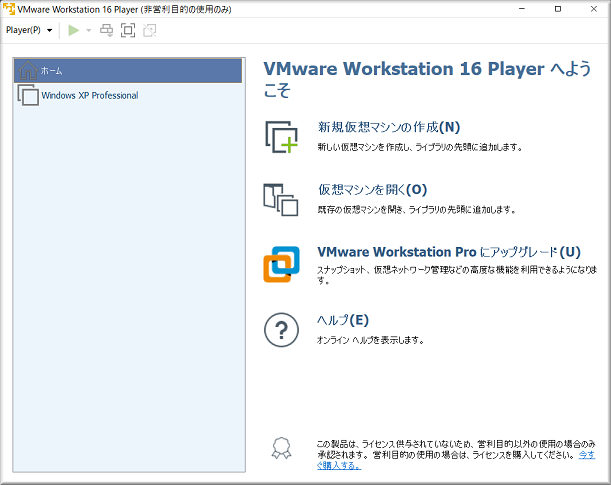Minimize the VMware Player window
Screen dimensions: 611x485
[x=522, y=9]
